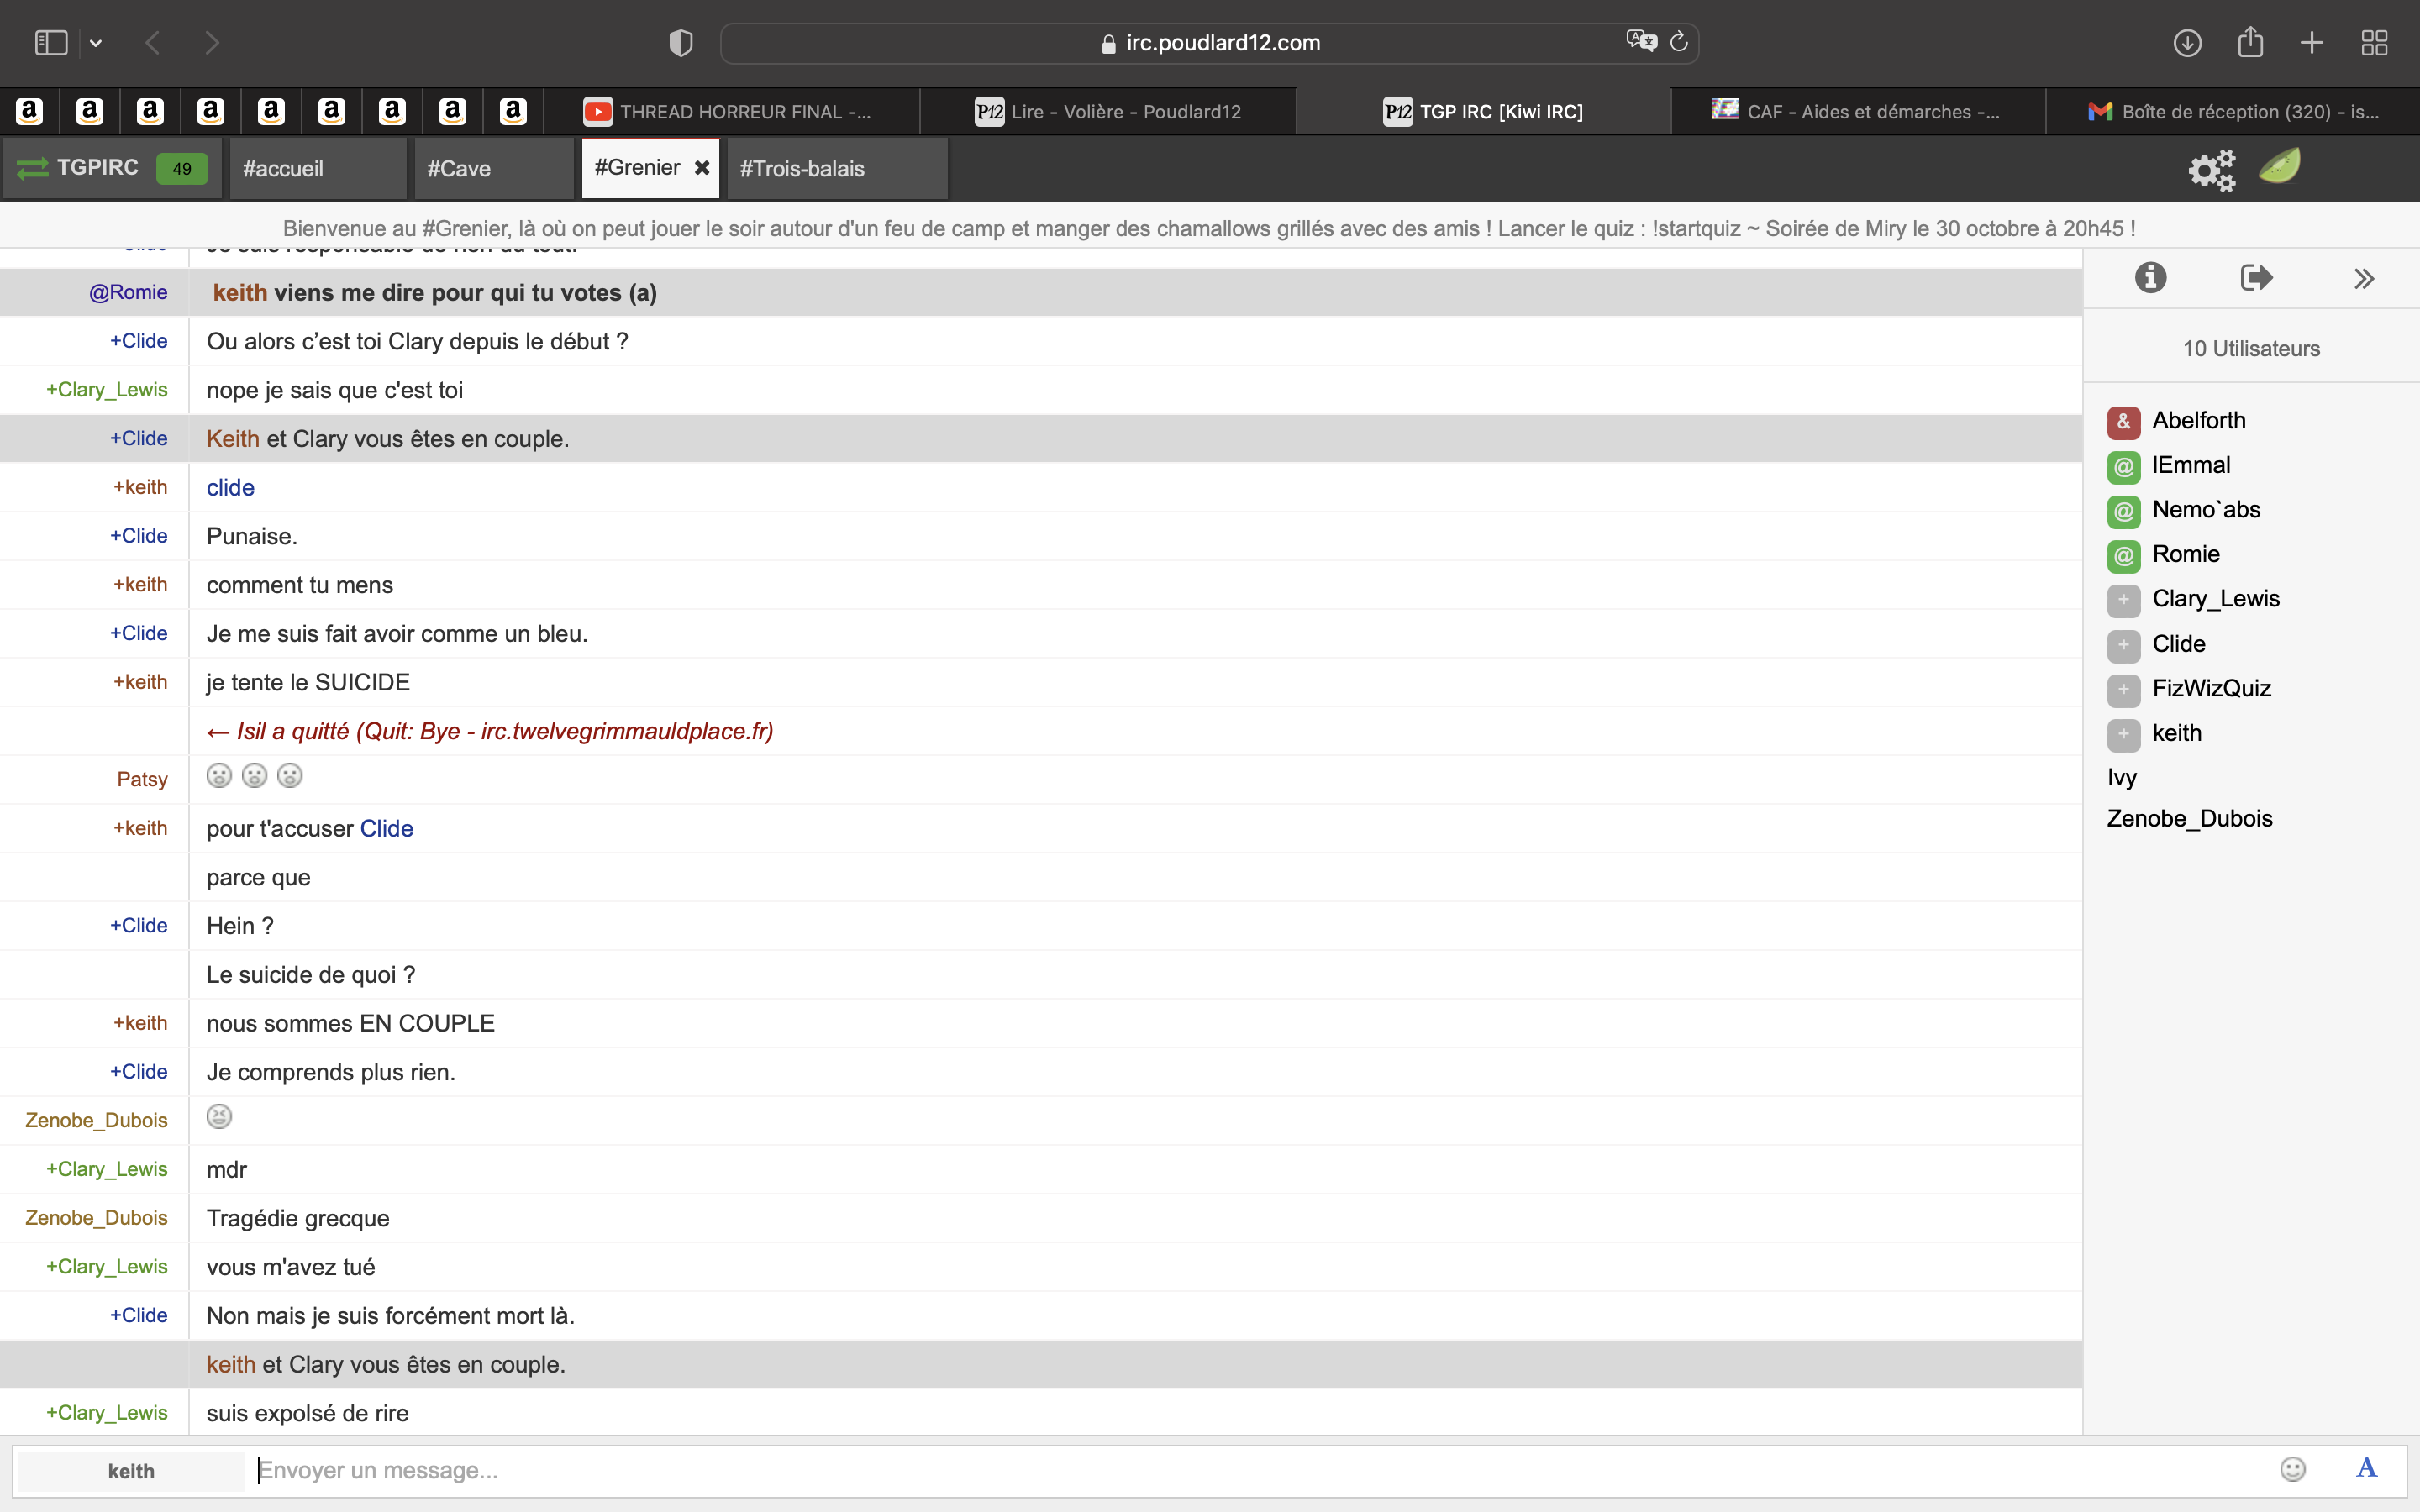Open text formatting 'A' icon
The width and height of the screenshot is (2420, 1512).
coord(2366,1468)
